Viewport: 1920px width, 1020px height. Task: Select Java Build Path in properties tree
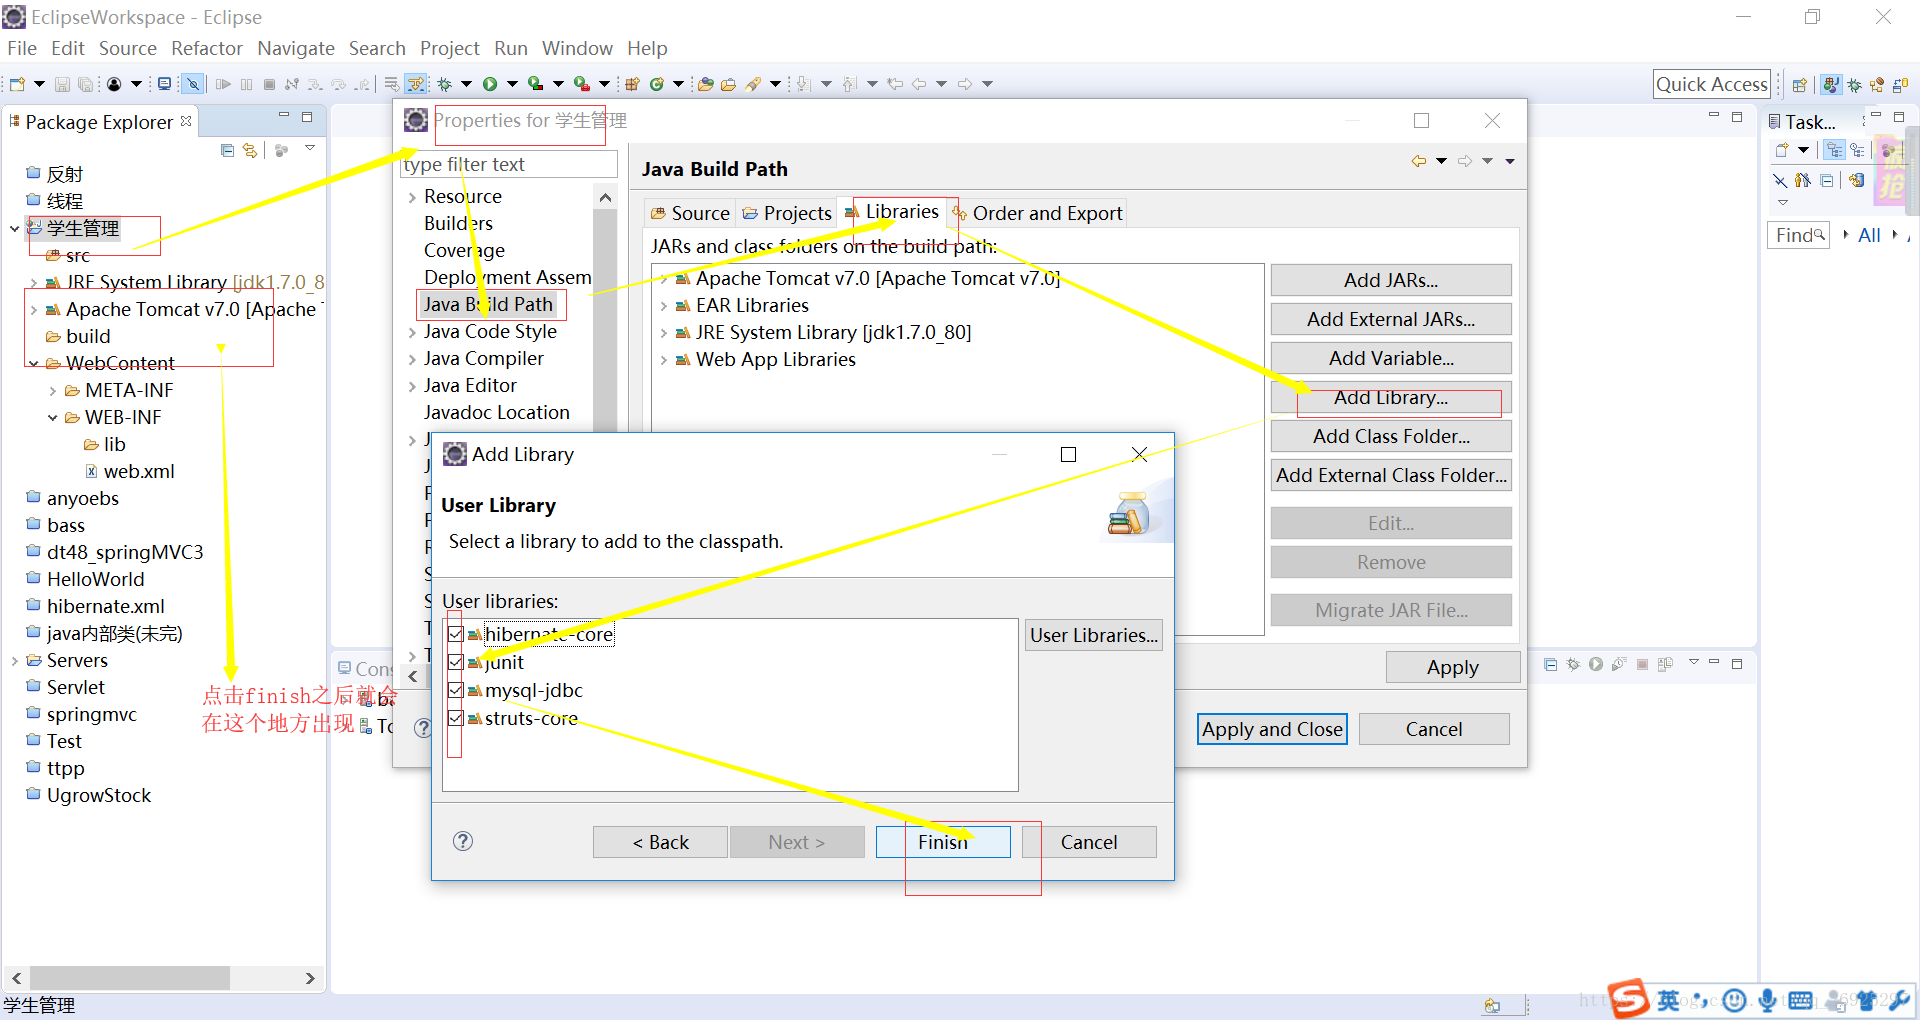[x=488, y=304]
